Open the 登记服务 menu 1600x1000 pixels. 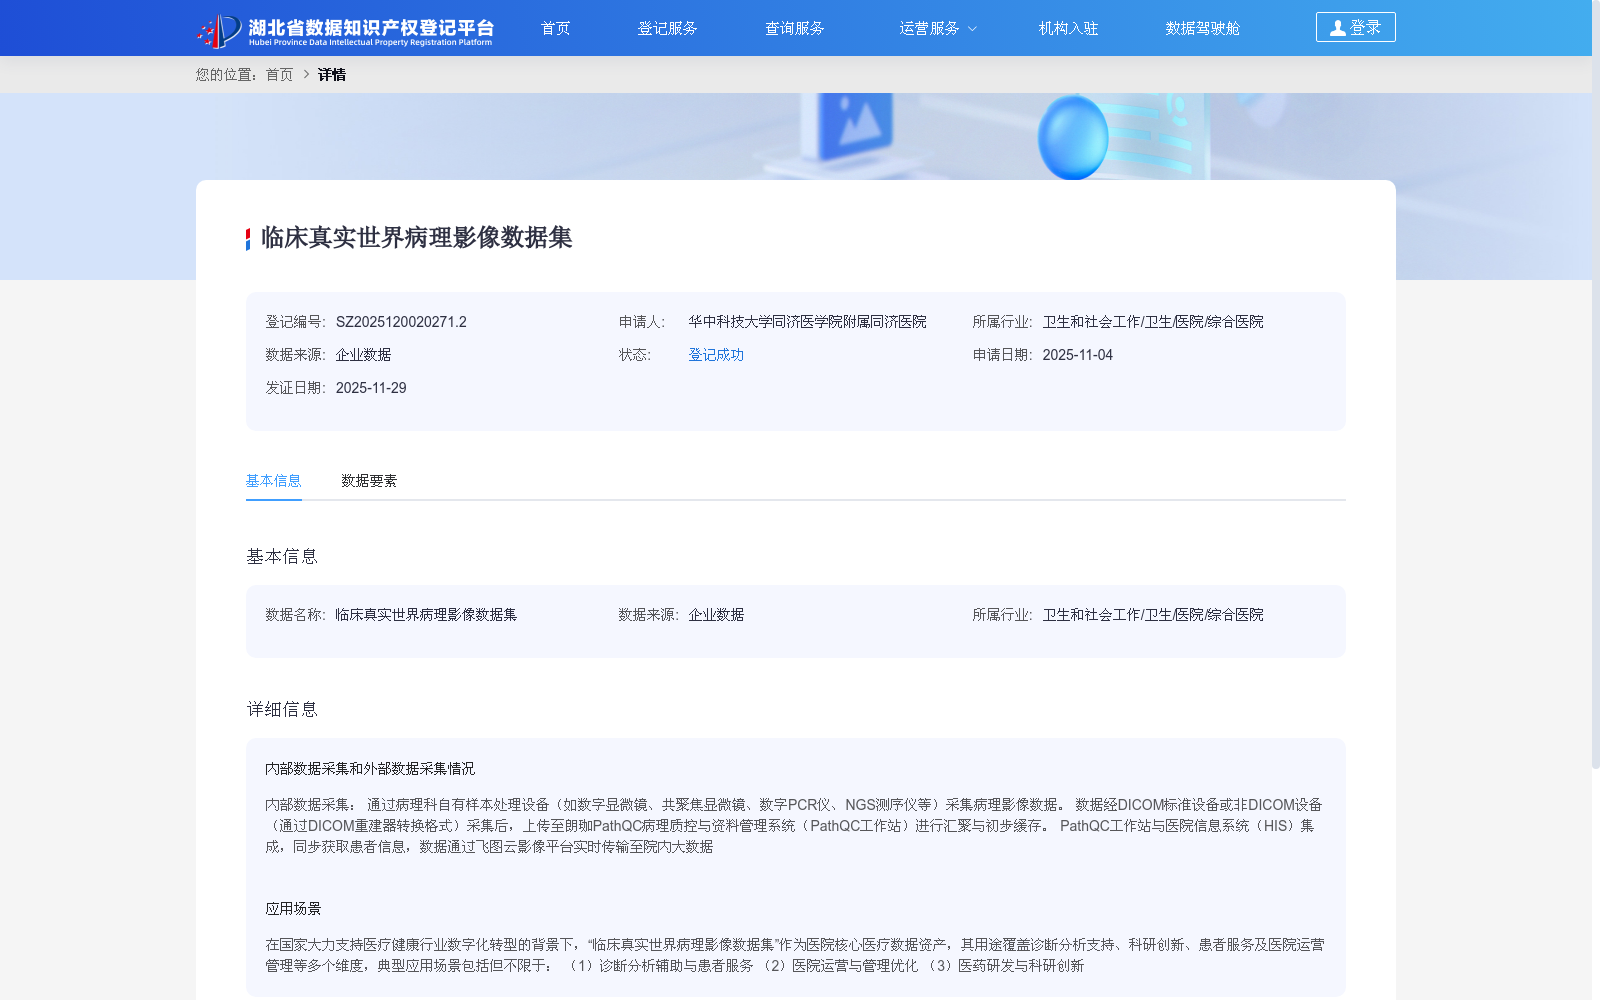667,28
